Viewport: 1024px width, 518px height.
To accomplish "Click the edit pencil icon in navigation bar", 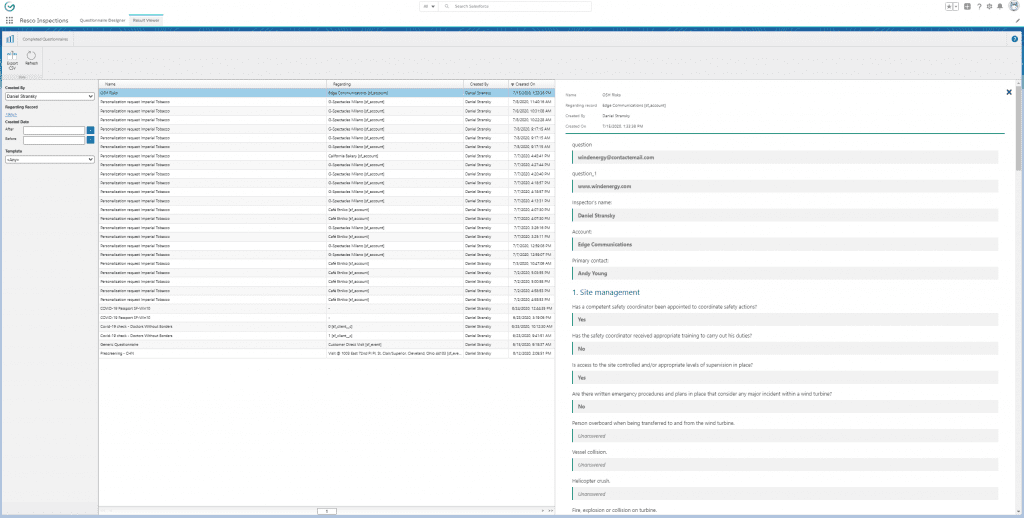I will [x=1017, y=21].
